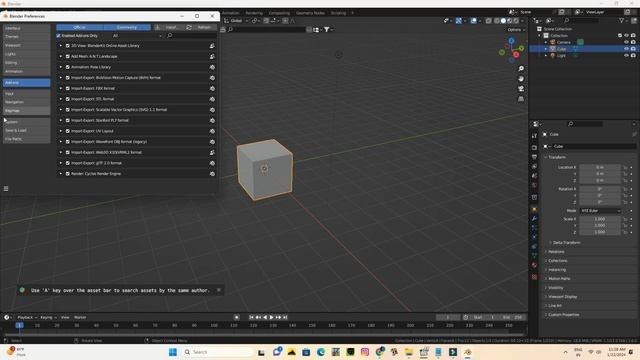Open Object properties tab (orange square)
The image size is (640, 360).
click(x=534, y=209)
